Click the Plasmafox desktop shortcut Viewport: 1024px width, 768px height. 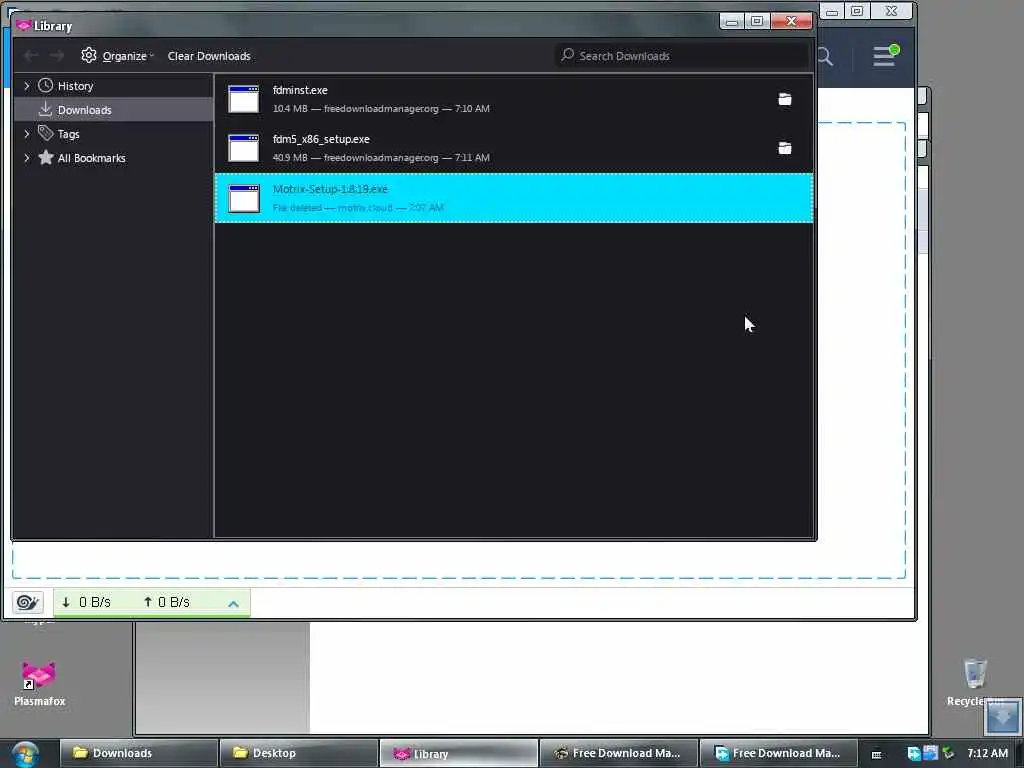pyautogui.click(x=39, y=684)
